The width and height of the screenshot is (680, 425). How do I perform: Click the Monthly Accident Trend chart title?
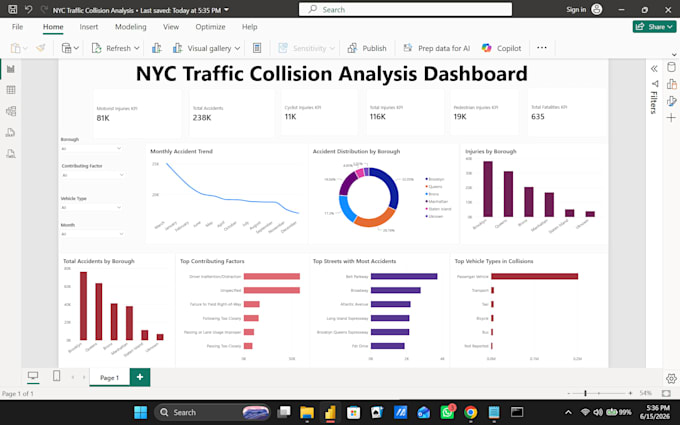(181, 151)
